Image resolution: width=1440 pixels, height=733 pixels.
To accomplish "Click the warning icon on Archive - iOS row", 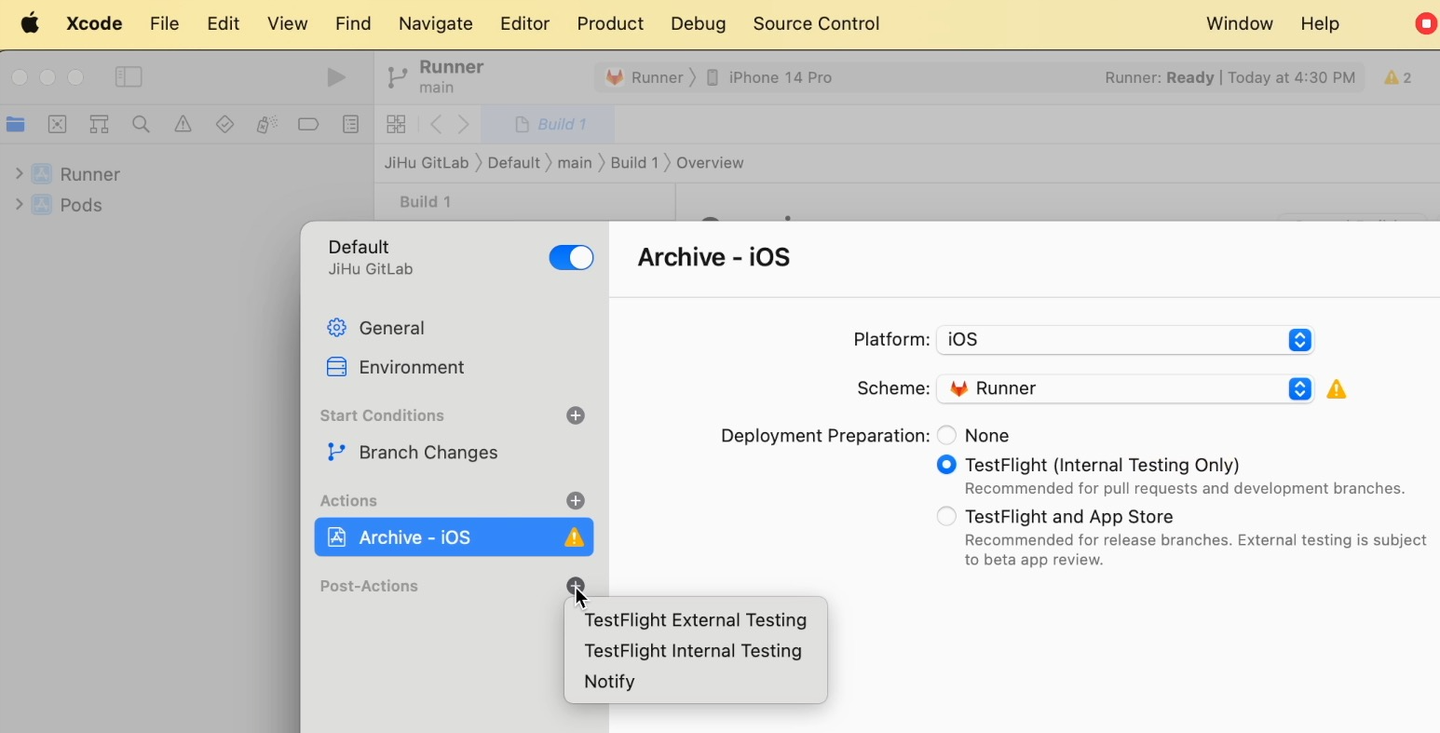I will tap(574, 537).
